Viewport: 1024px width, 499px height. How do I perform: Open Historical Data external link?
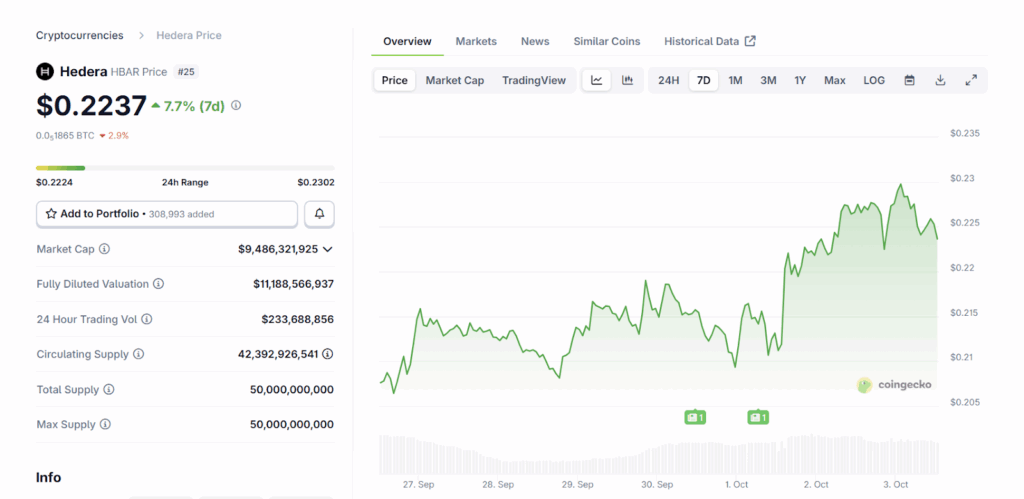coord(709,41)
